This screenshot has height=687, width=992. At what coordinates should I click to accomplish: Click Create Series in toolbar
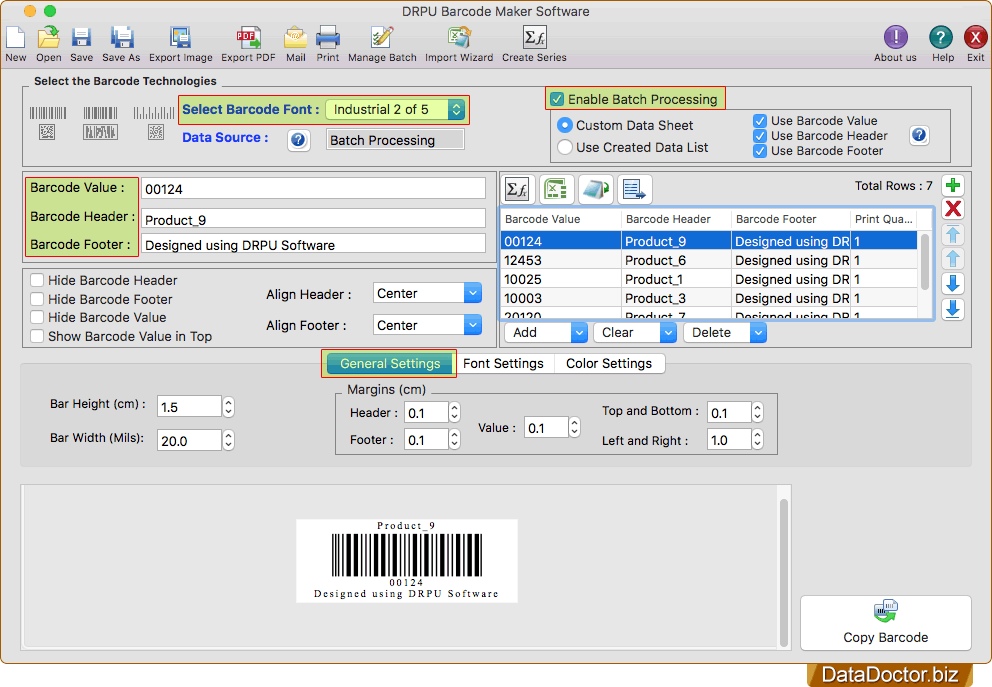[535, 38]
